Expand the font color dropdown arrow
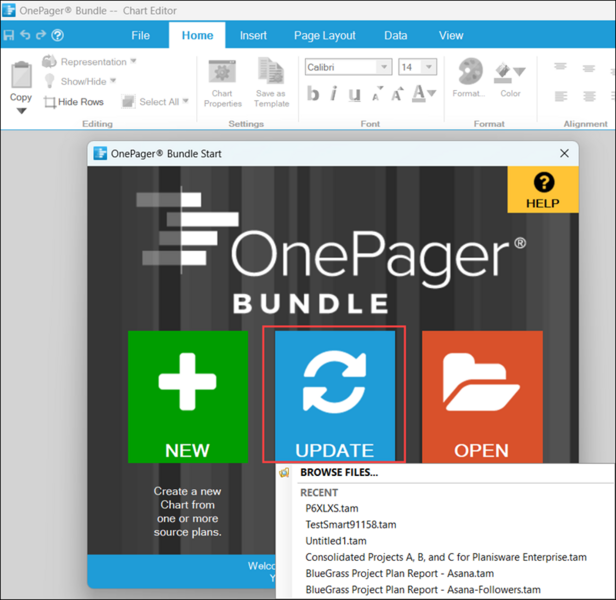Screen dimensions: 616x600 pyautogui.click(x=432, y=94)
